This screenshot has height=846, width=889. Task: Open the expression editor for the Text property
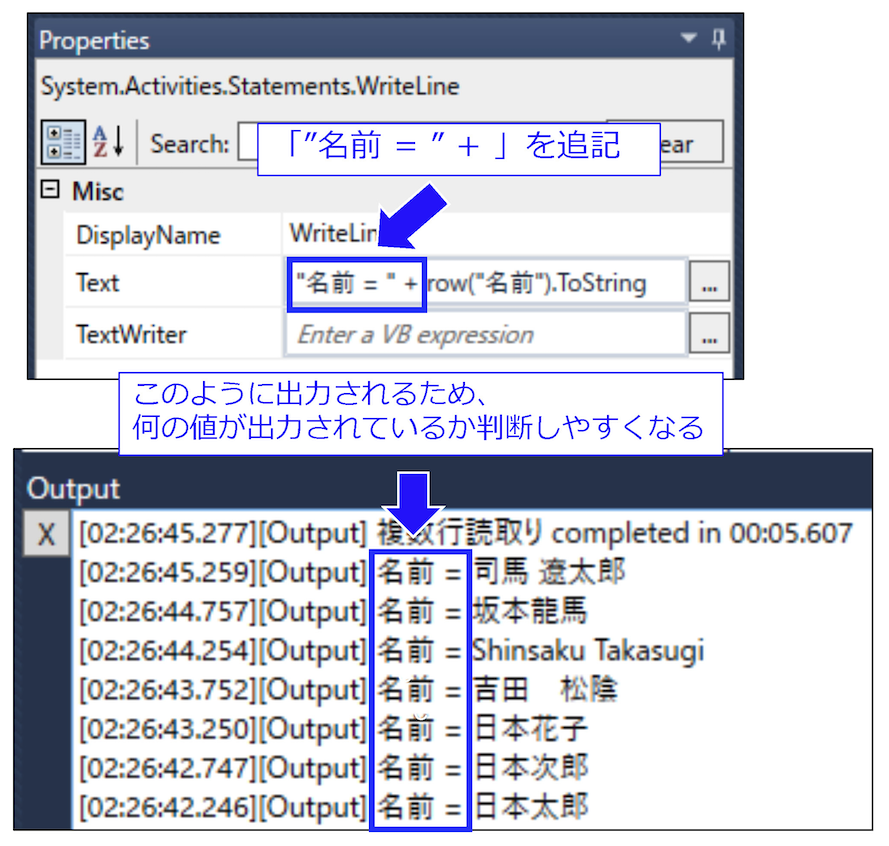click(x=709, y=282)
